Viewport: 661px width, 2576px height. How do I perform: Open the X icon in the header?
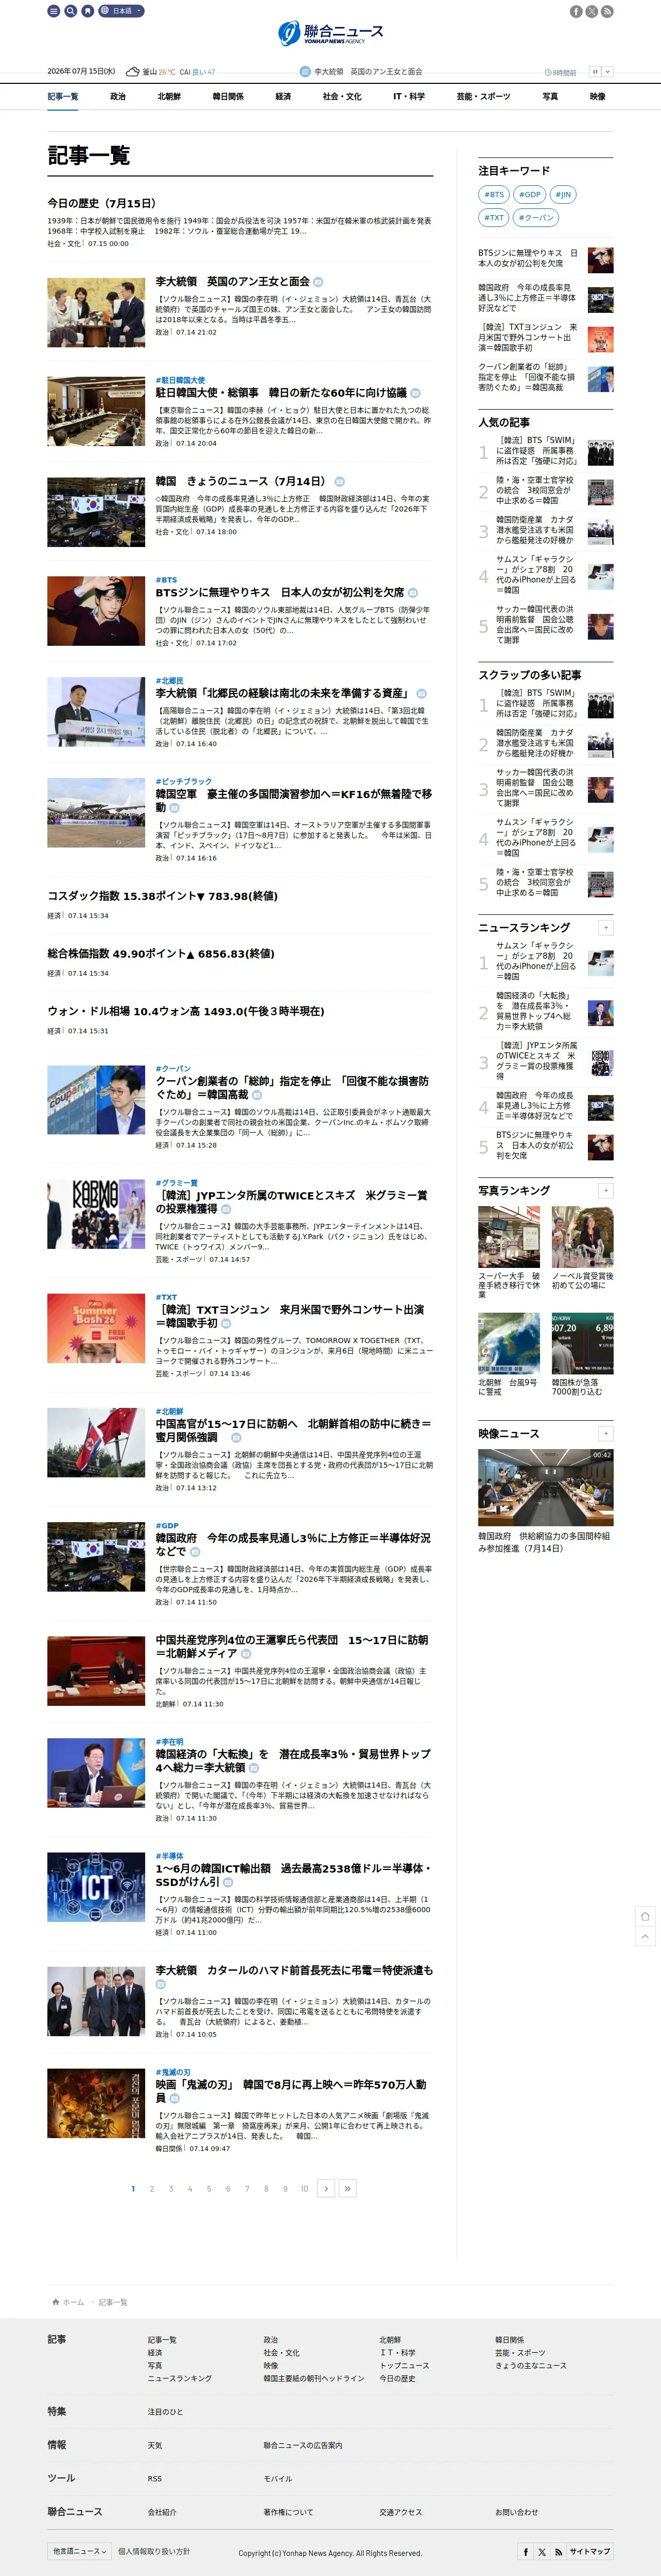click(592, 12)
